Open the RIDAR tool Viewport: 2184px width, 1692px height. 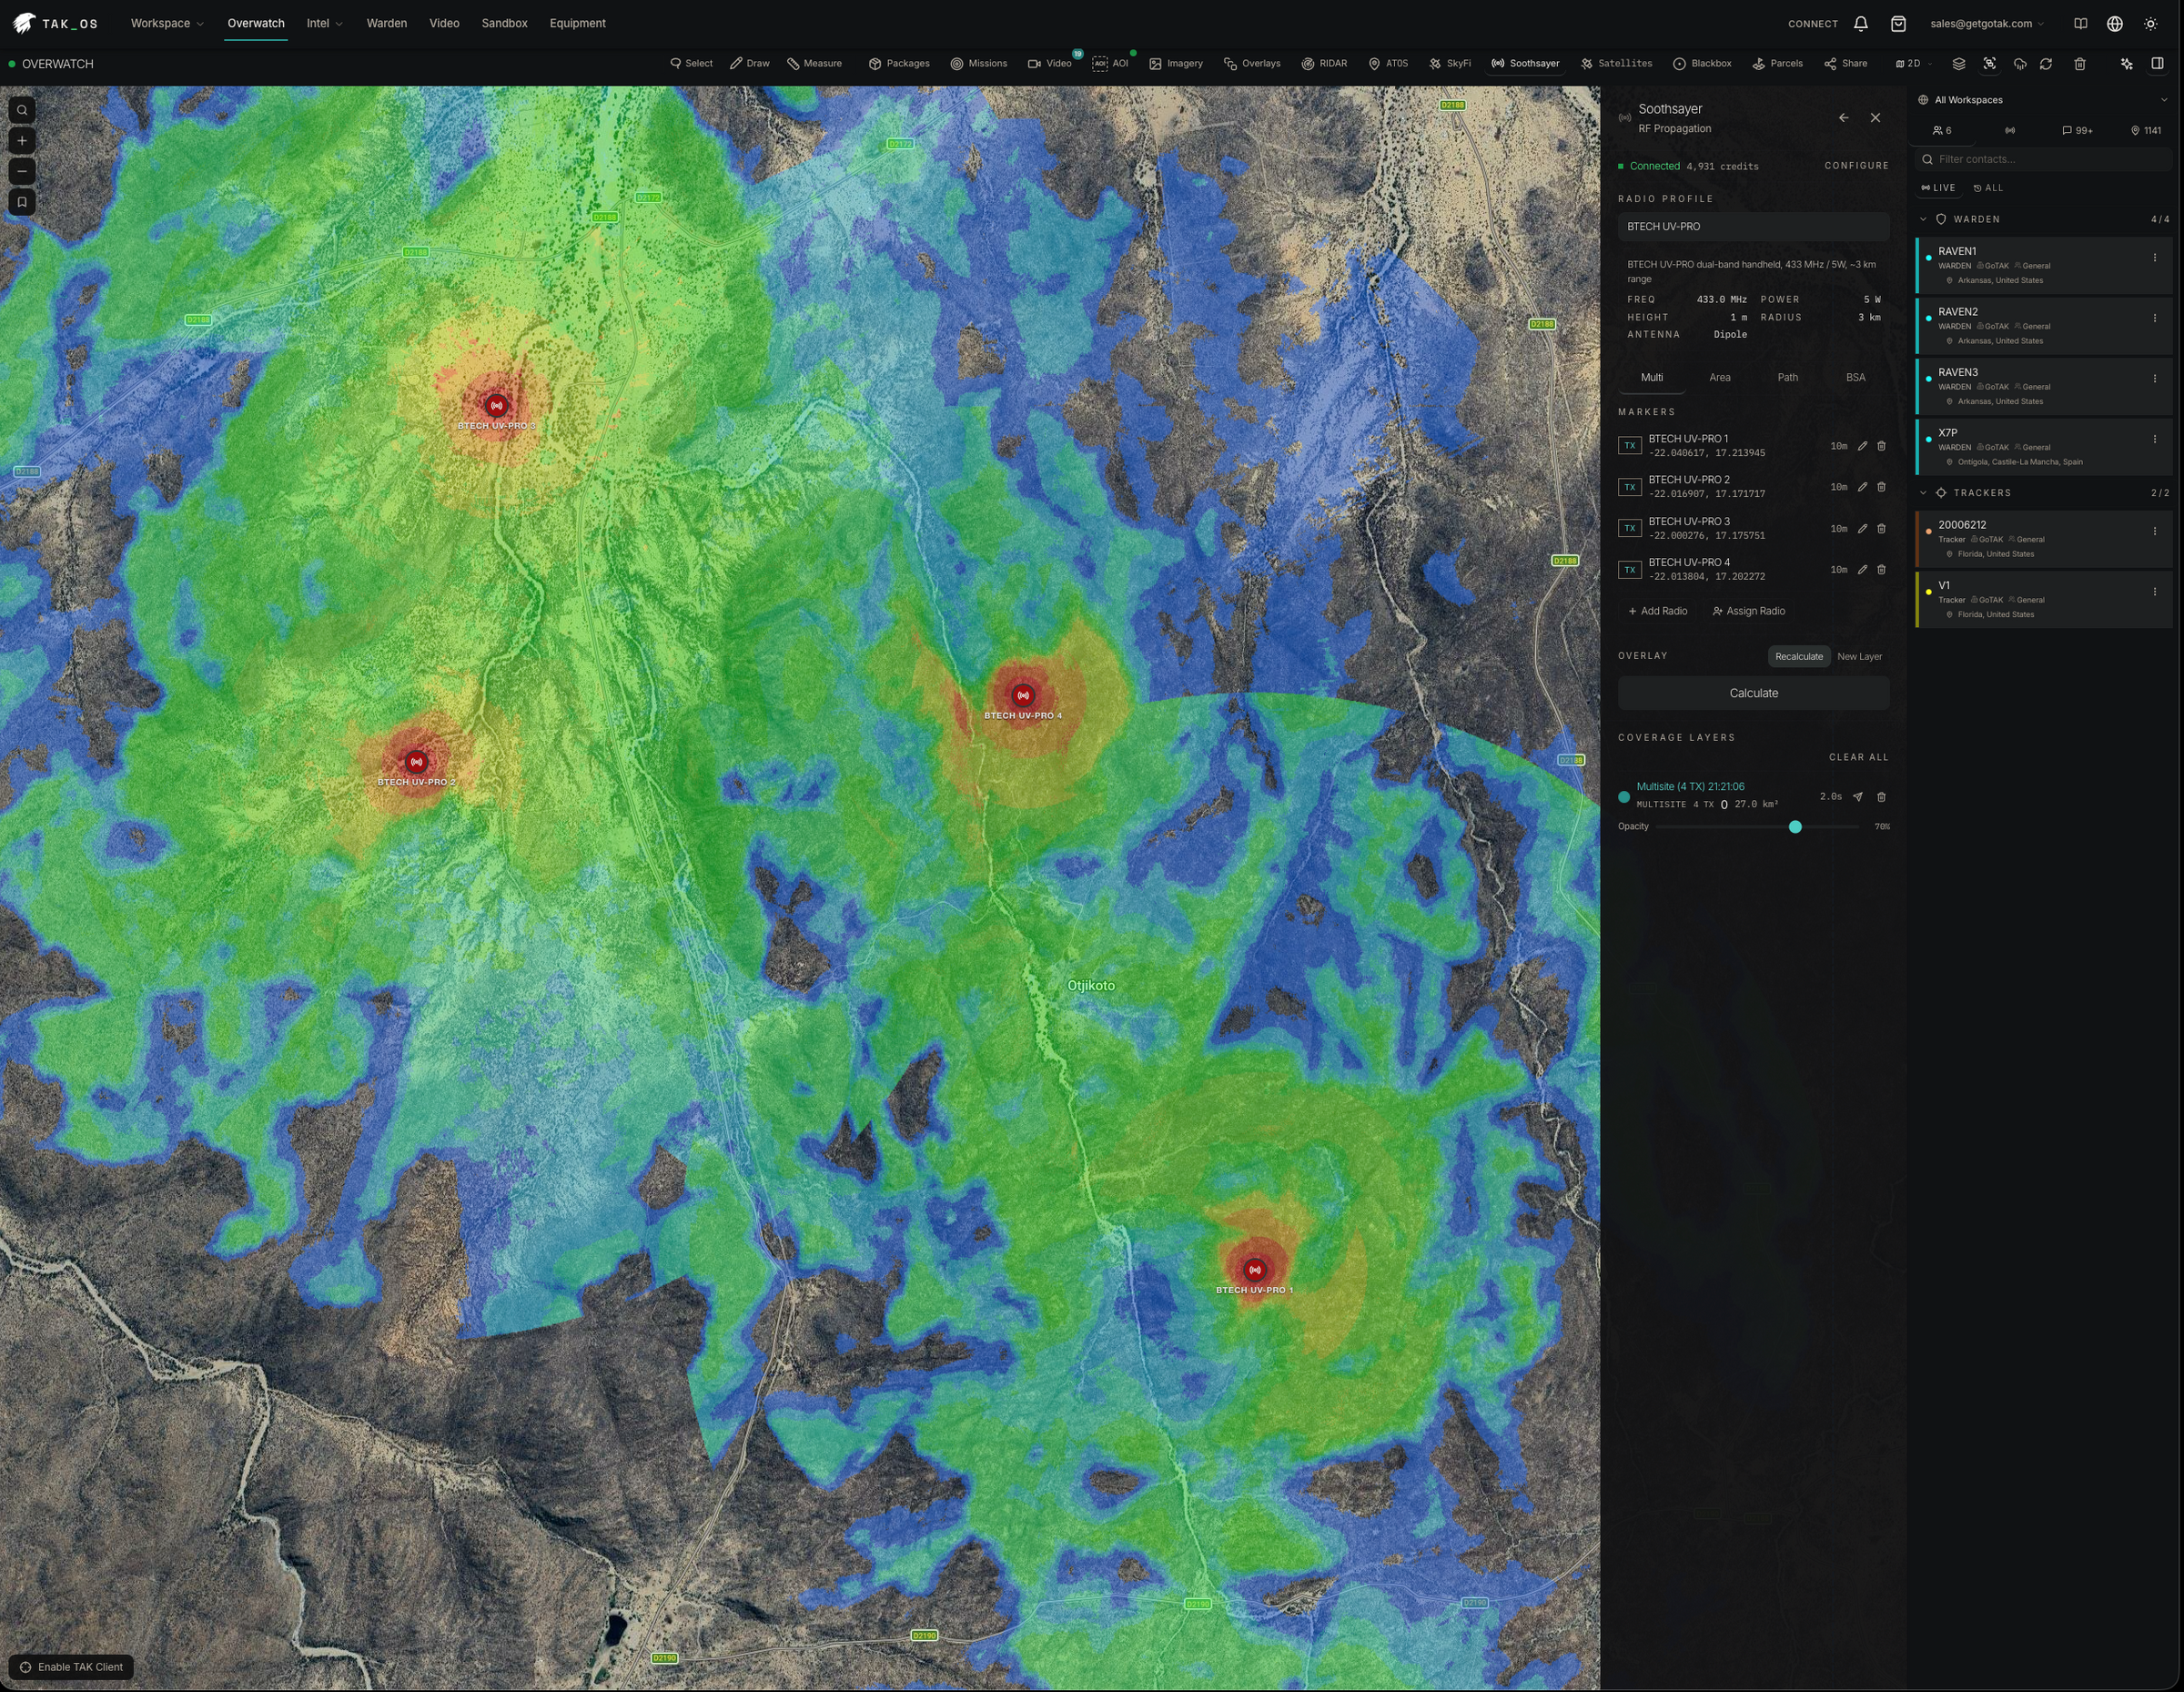click(x=1324, y=63)
